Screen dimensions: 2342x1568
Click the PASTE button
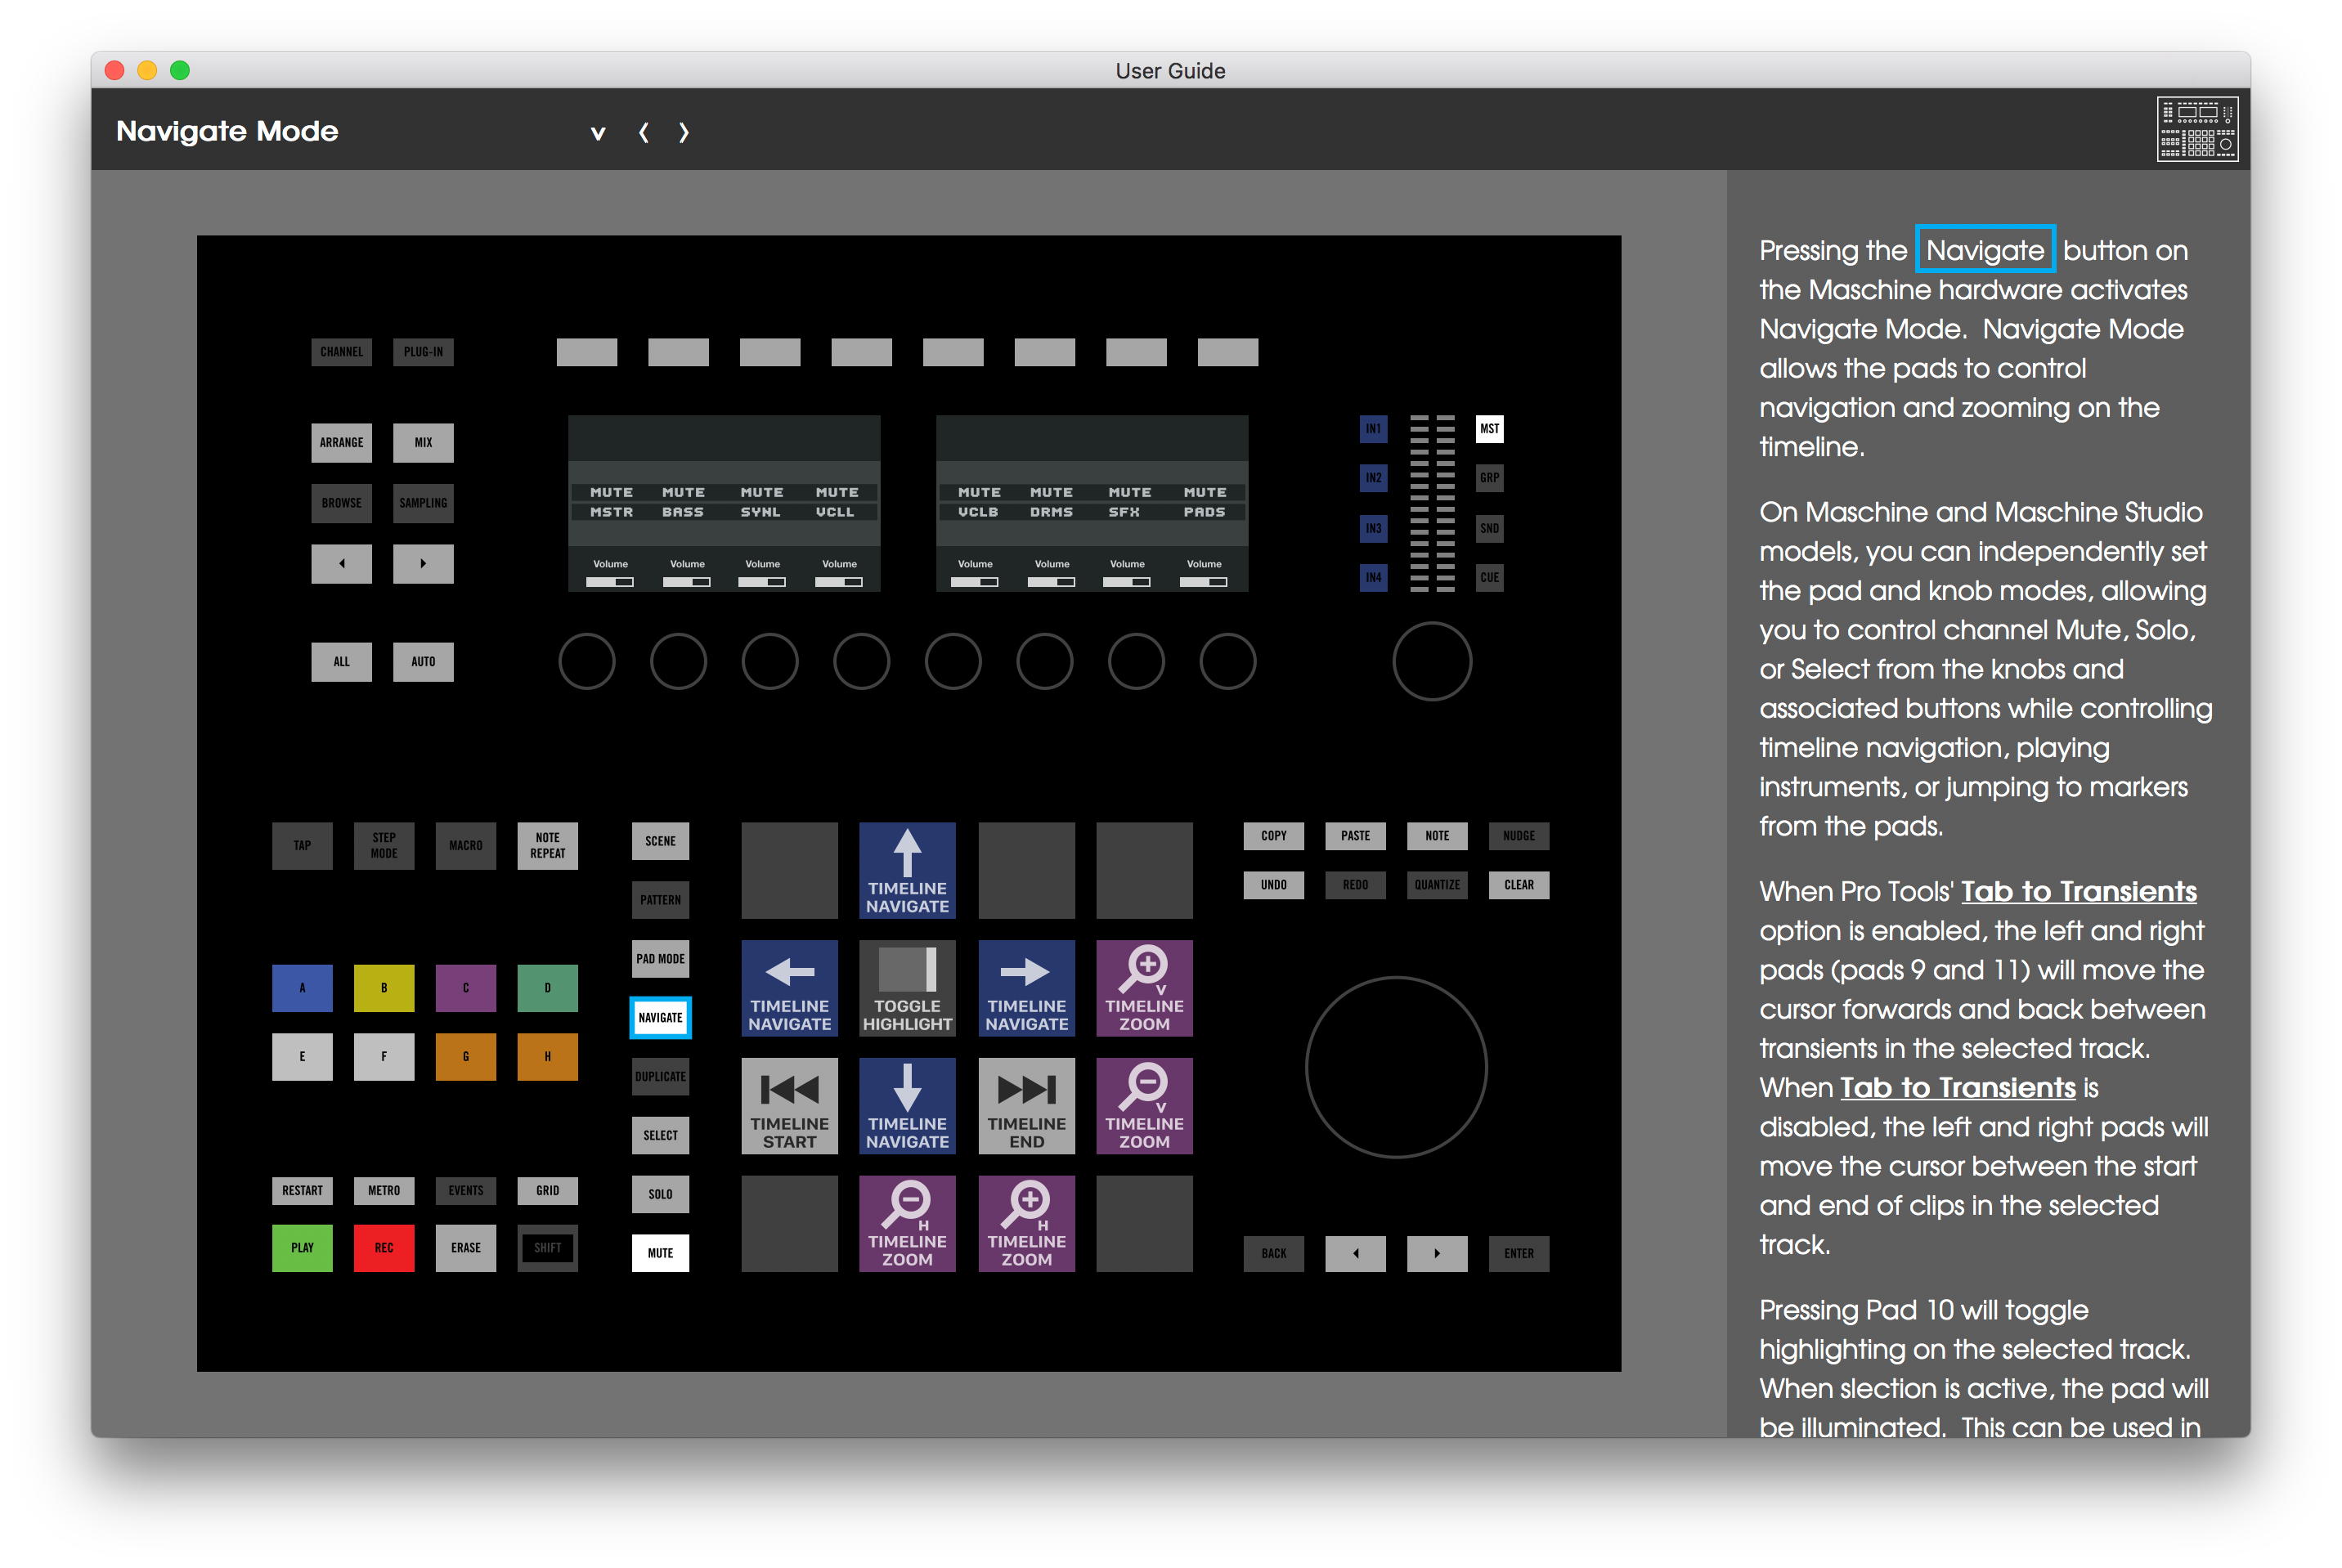click(x=1356, y=836)
